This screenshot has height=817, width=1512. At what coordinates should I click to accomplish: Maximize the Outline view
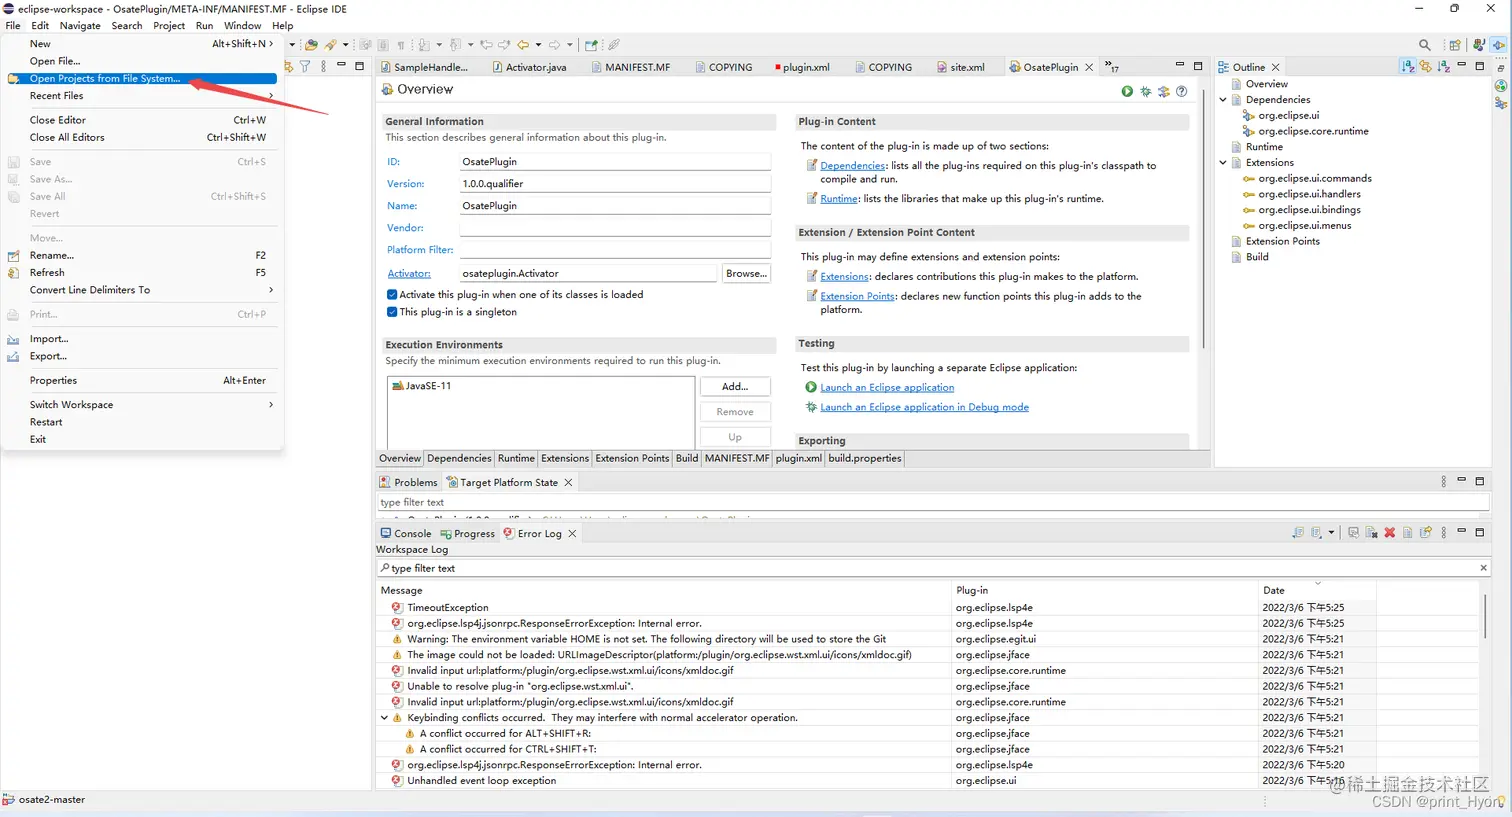click(1480, 66)
